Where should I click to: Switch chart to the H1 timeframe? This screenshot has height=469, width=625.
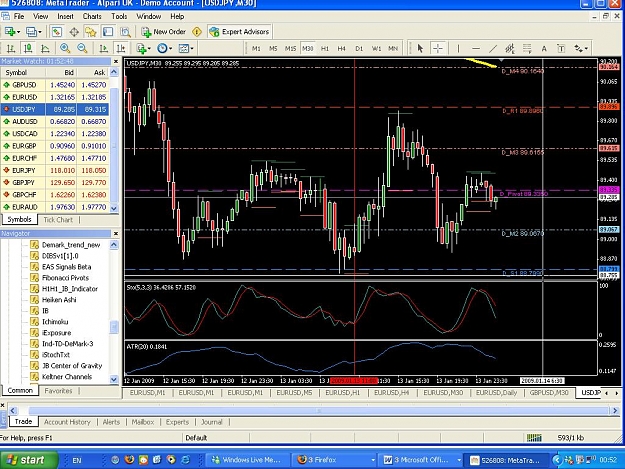coord(325,49)
